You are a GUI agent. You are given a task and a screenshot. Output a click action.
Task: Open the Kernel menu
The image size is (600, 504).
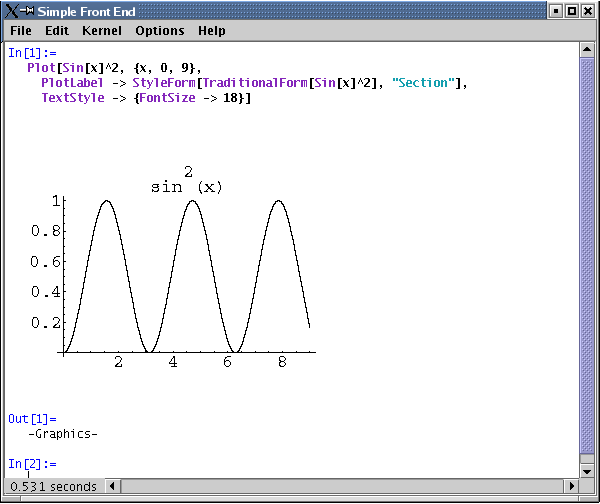pyautogui.click(x=102, y=31)
